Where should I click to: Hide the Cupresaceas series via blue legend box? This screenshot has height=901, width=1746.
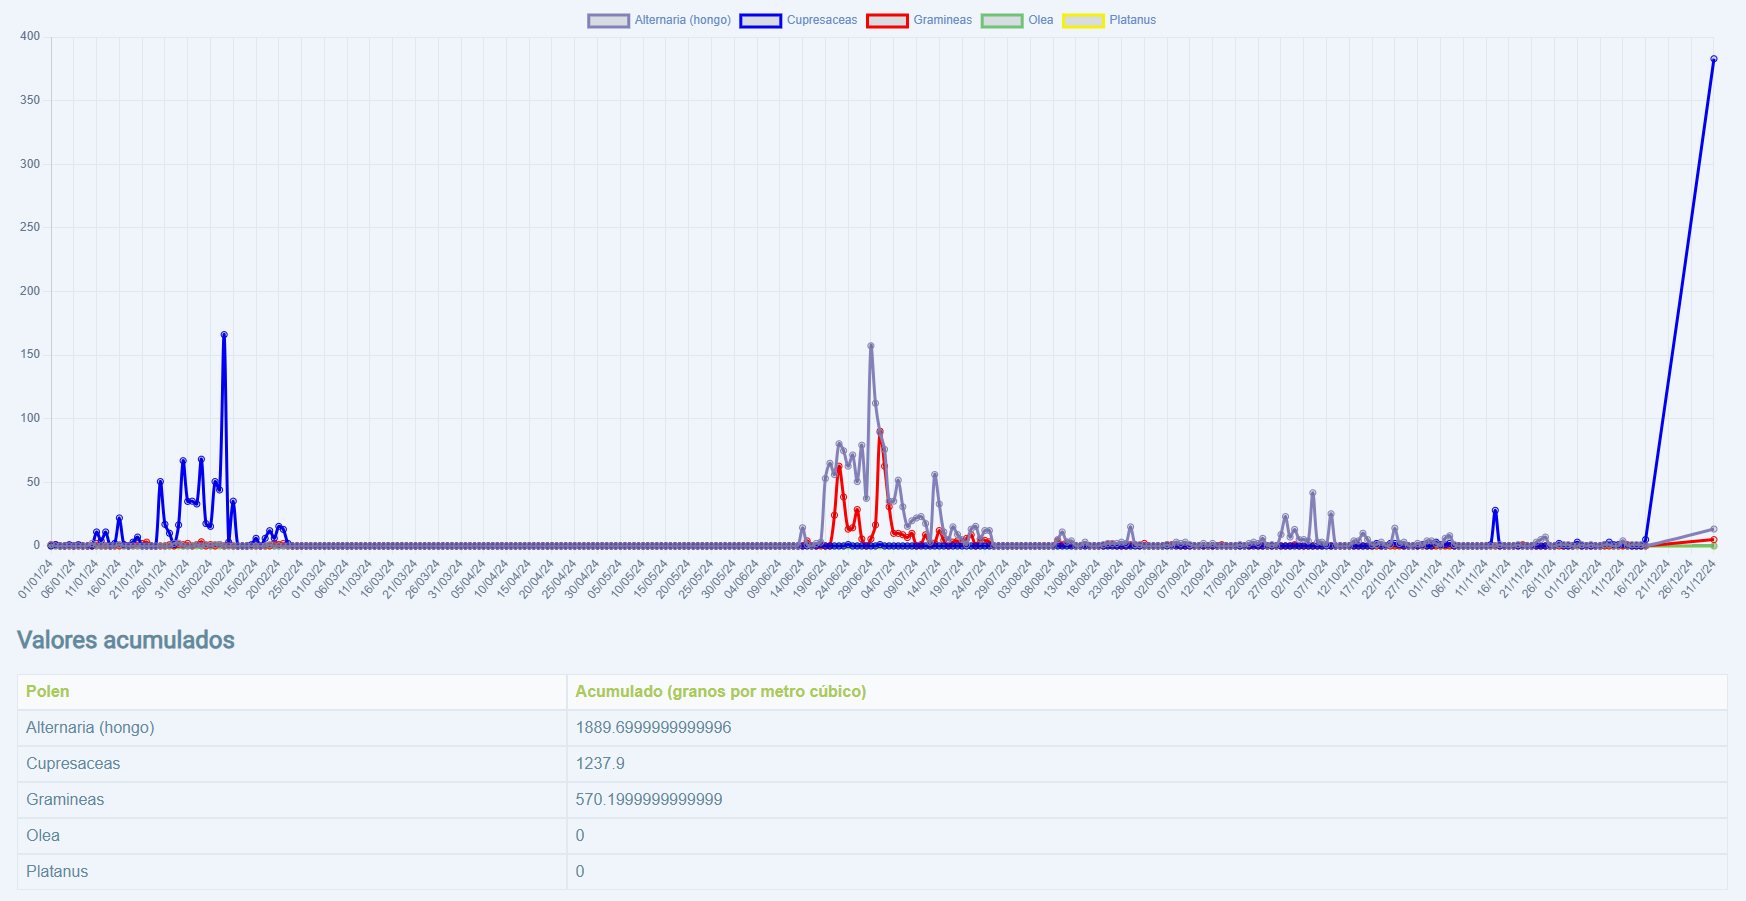[760, 21]
